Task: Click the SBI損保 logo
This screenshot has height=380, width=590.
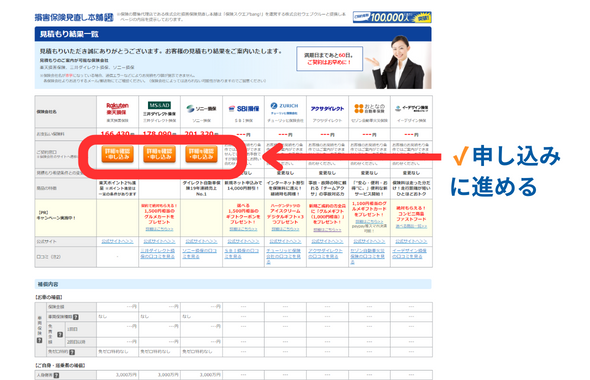Action: [x=243, y=109]
